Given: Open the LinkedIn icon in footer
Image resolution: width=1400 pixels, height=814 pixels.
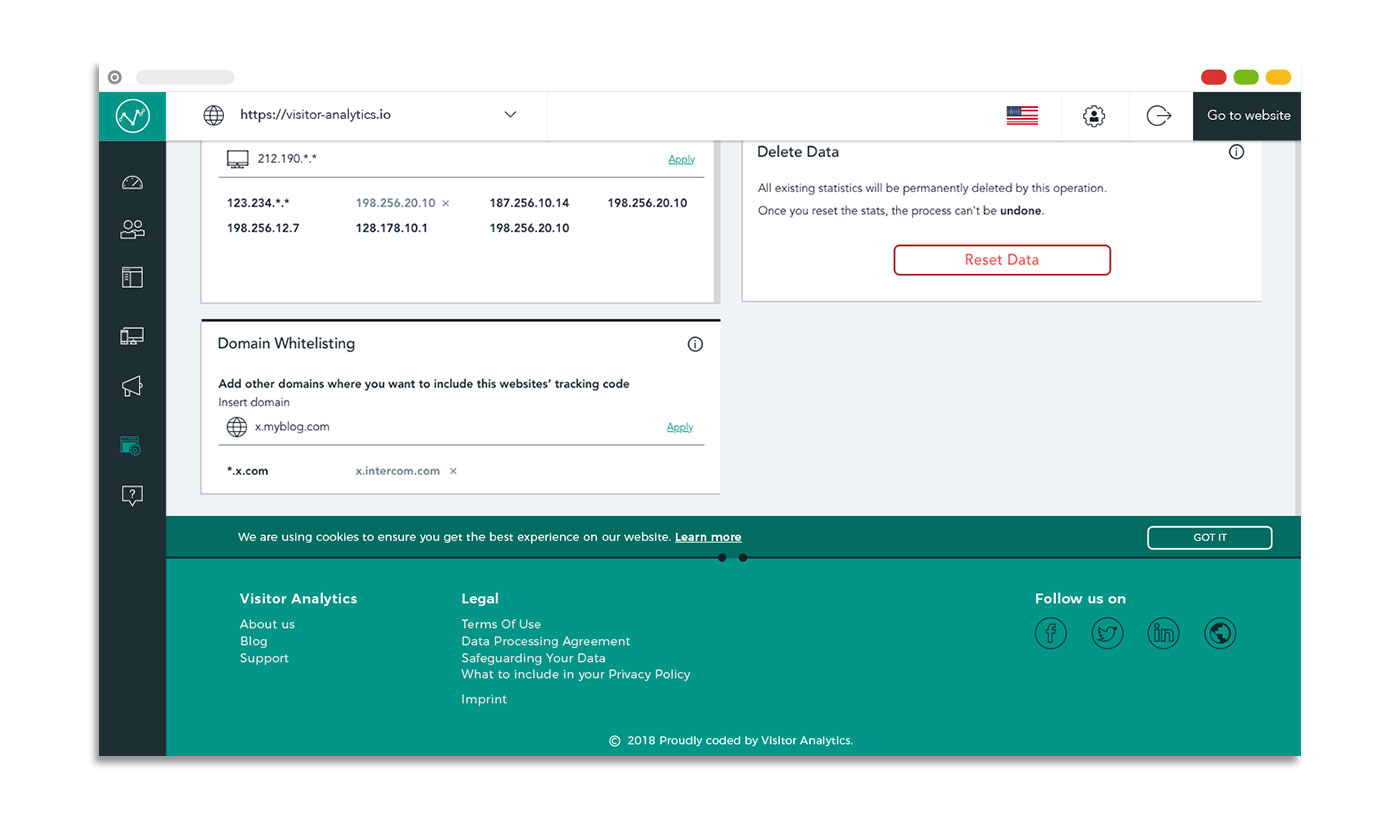Looking at the screenshot, I should [1163, 633].
